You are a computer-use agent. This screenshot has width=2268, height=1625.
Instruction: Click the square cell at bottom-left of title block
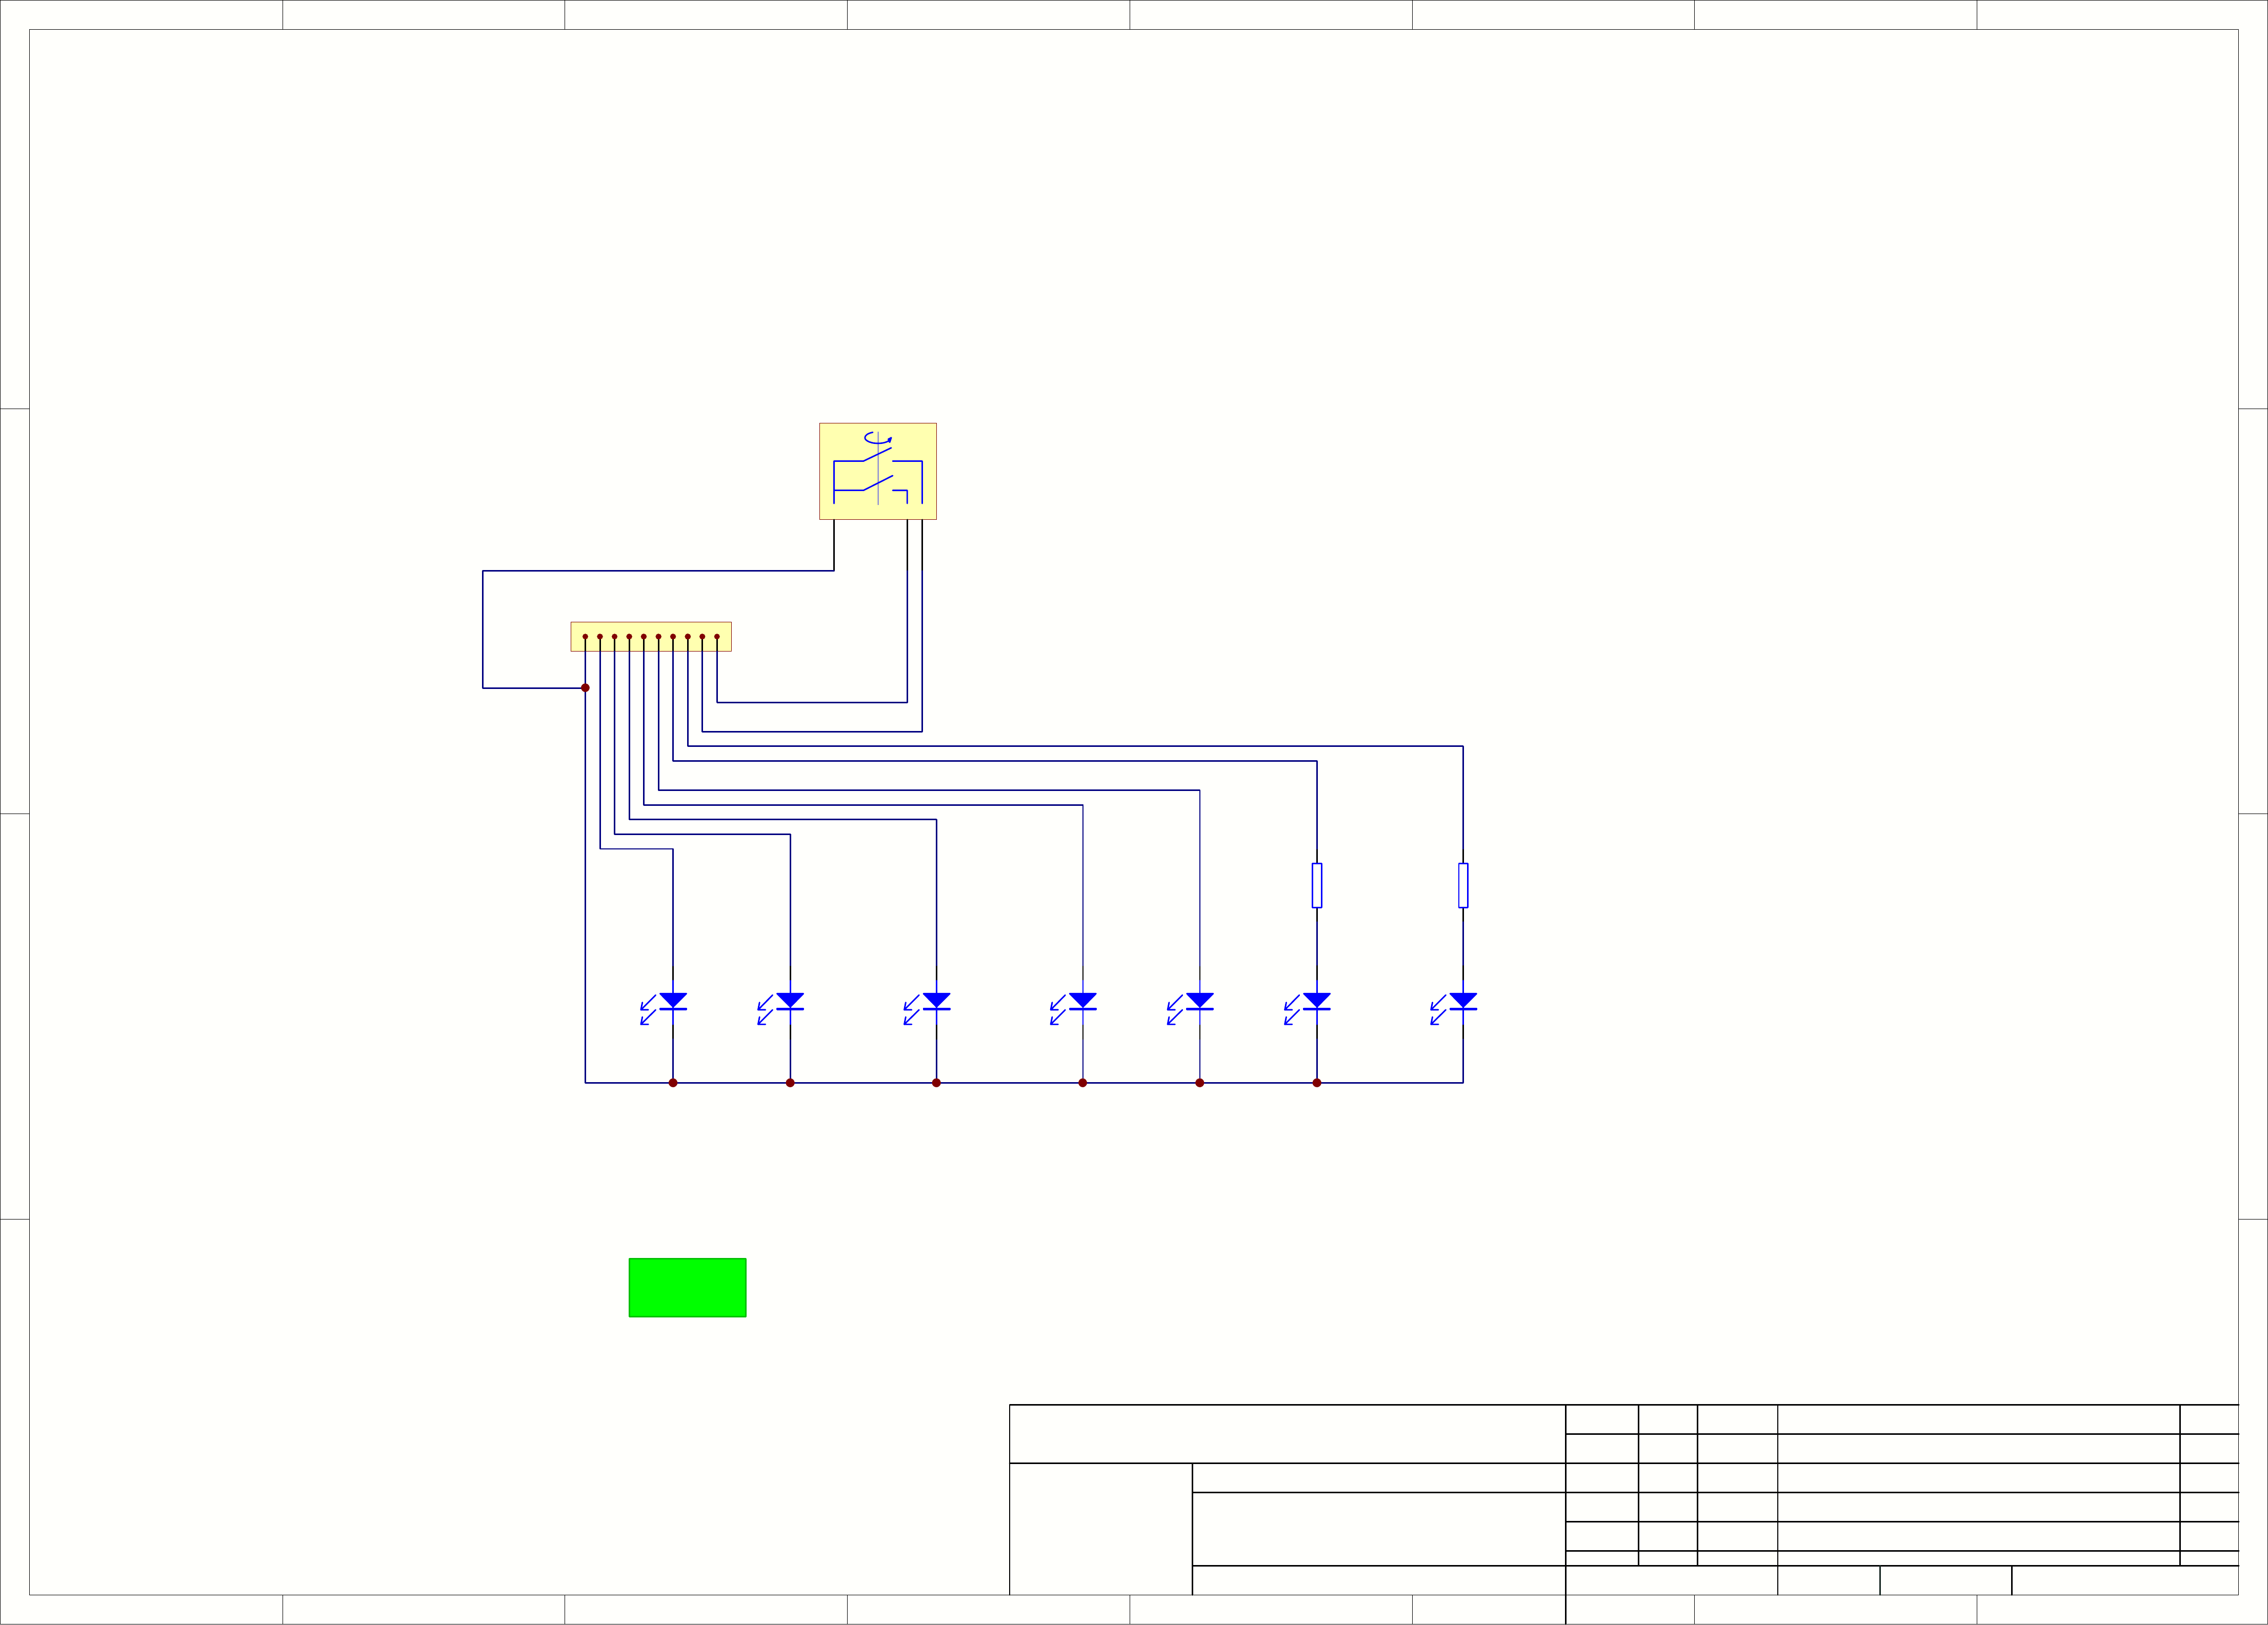[x=1100, y=1528]
